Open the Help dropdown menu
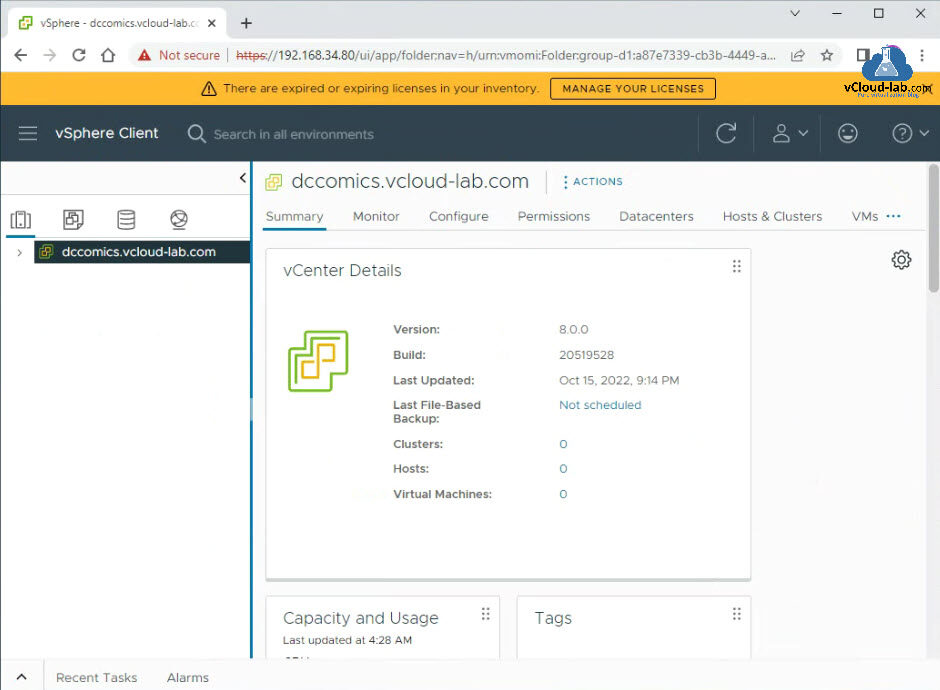The width and height of the screenshot is (940, 690). (909, 134)
